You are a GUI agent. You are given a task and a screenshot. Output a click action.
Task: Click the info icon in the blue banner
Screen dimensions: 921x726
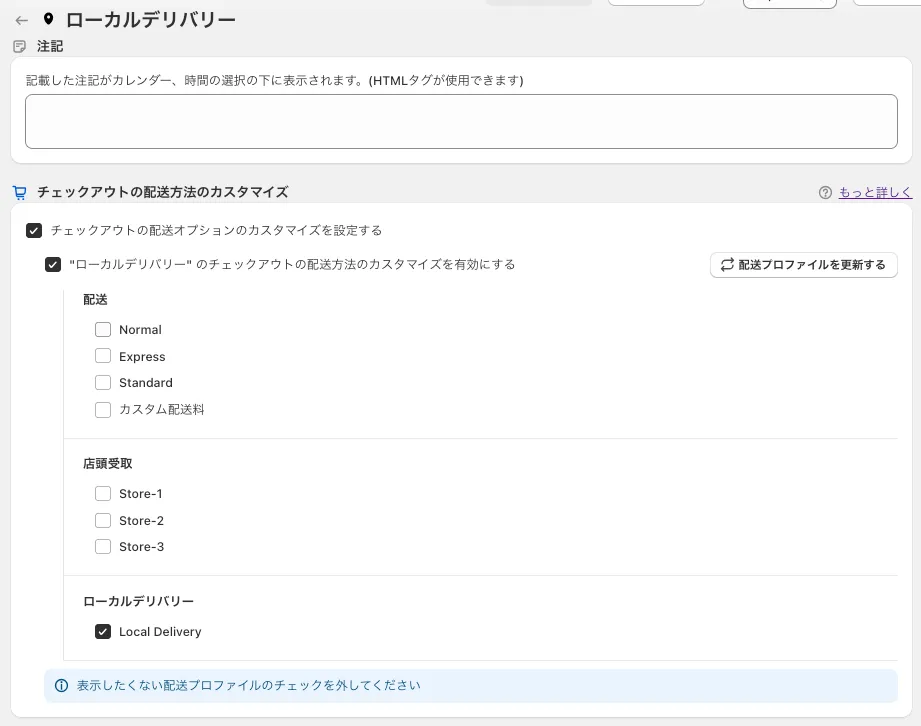click(x=61, y=686)
